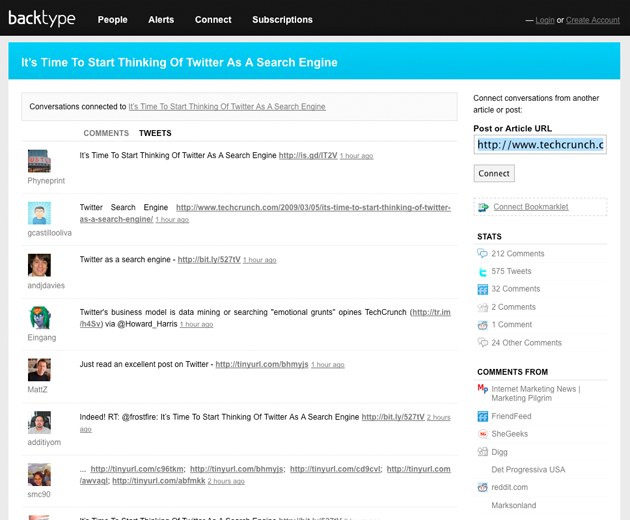Click the Connect Bookmarklet link
Screen dimensions: 630x520
(531, 207)
